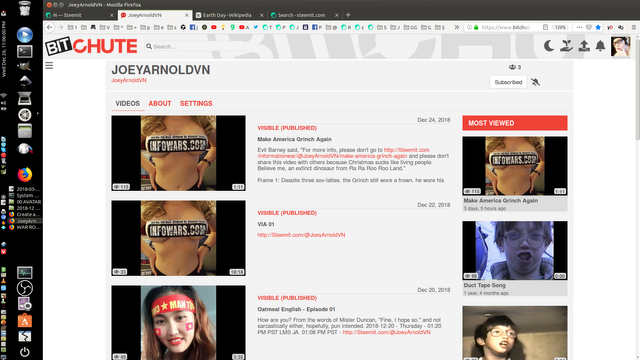Image resolution: width=640 pixels, height=360 pixels.
Task: Open the notifications bell icon
Action: (x=600, y=46)
